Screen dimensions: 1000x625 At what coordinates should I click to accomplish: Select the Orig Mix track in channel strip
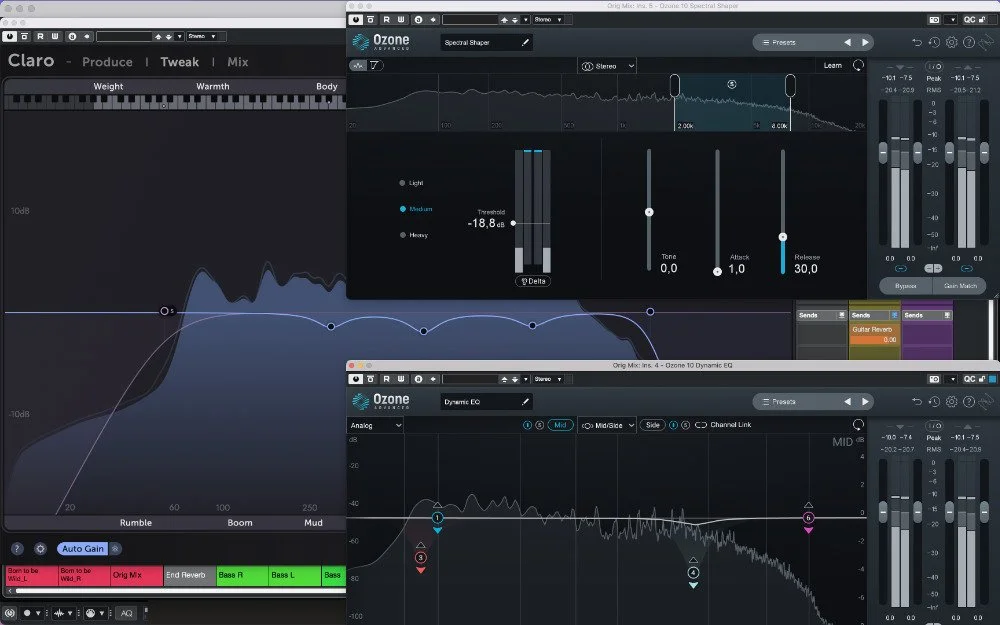[136, 575]
